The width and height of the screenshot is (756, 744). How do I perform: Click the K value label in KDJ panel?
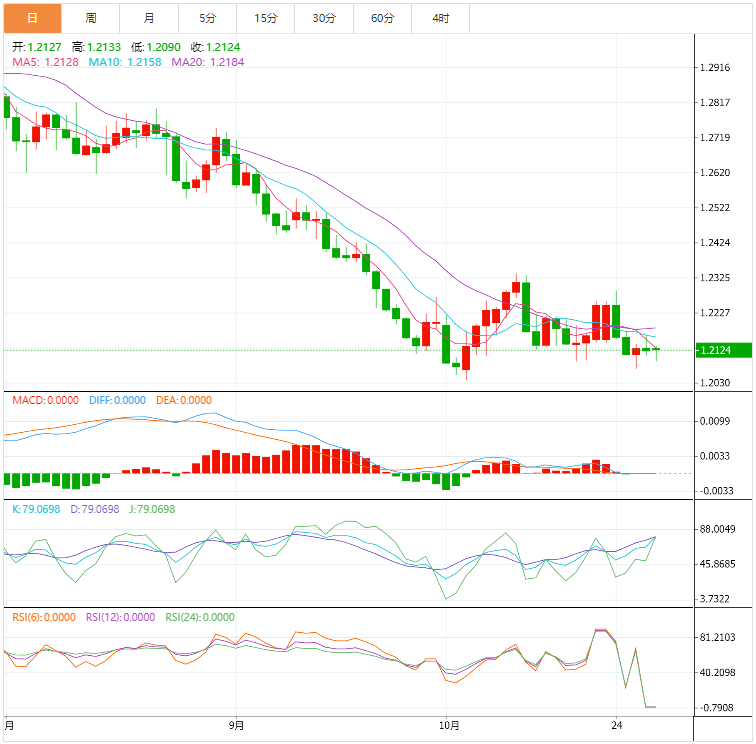coord(34,509)
